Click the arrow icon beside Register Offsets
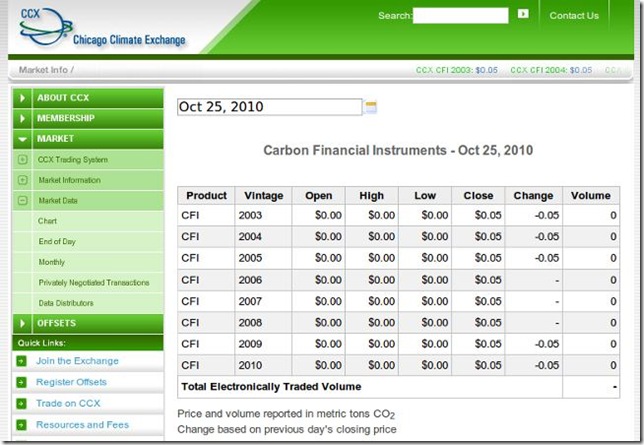The image size is (644, 445). pyautogui.click(x=21, y=383)
